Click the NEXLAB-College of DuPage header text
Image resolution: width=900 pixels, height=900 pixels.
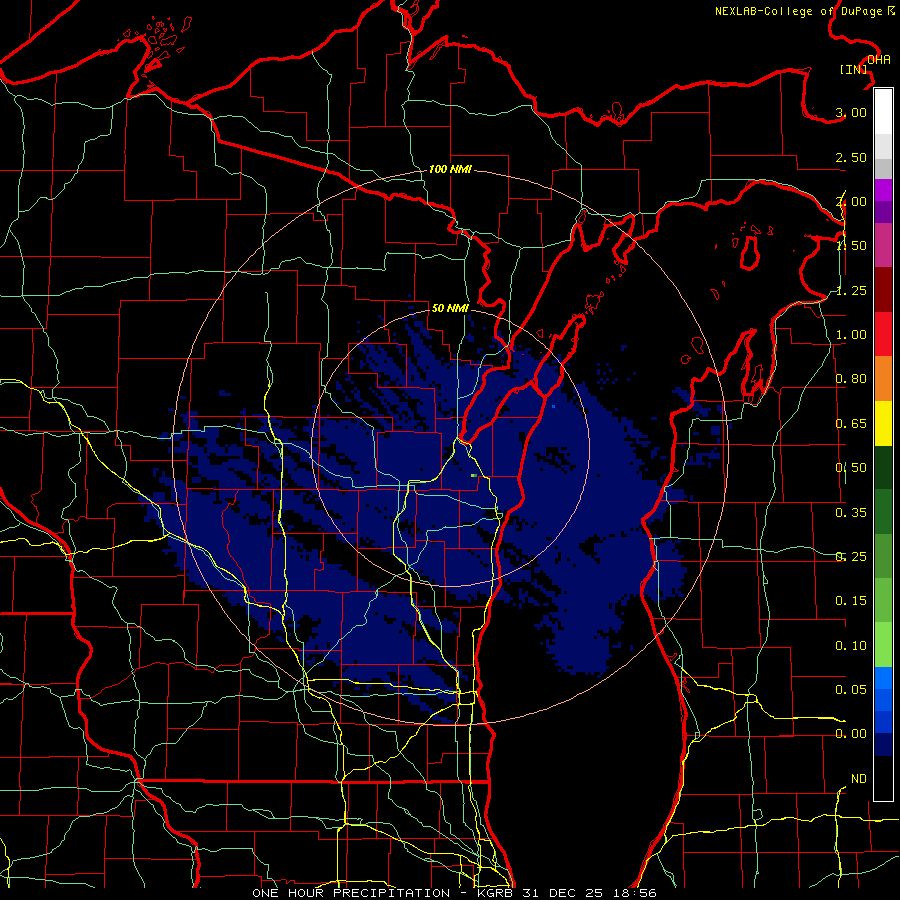click(804, 11)
